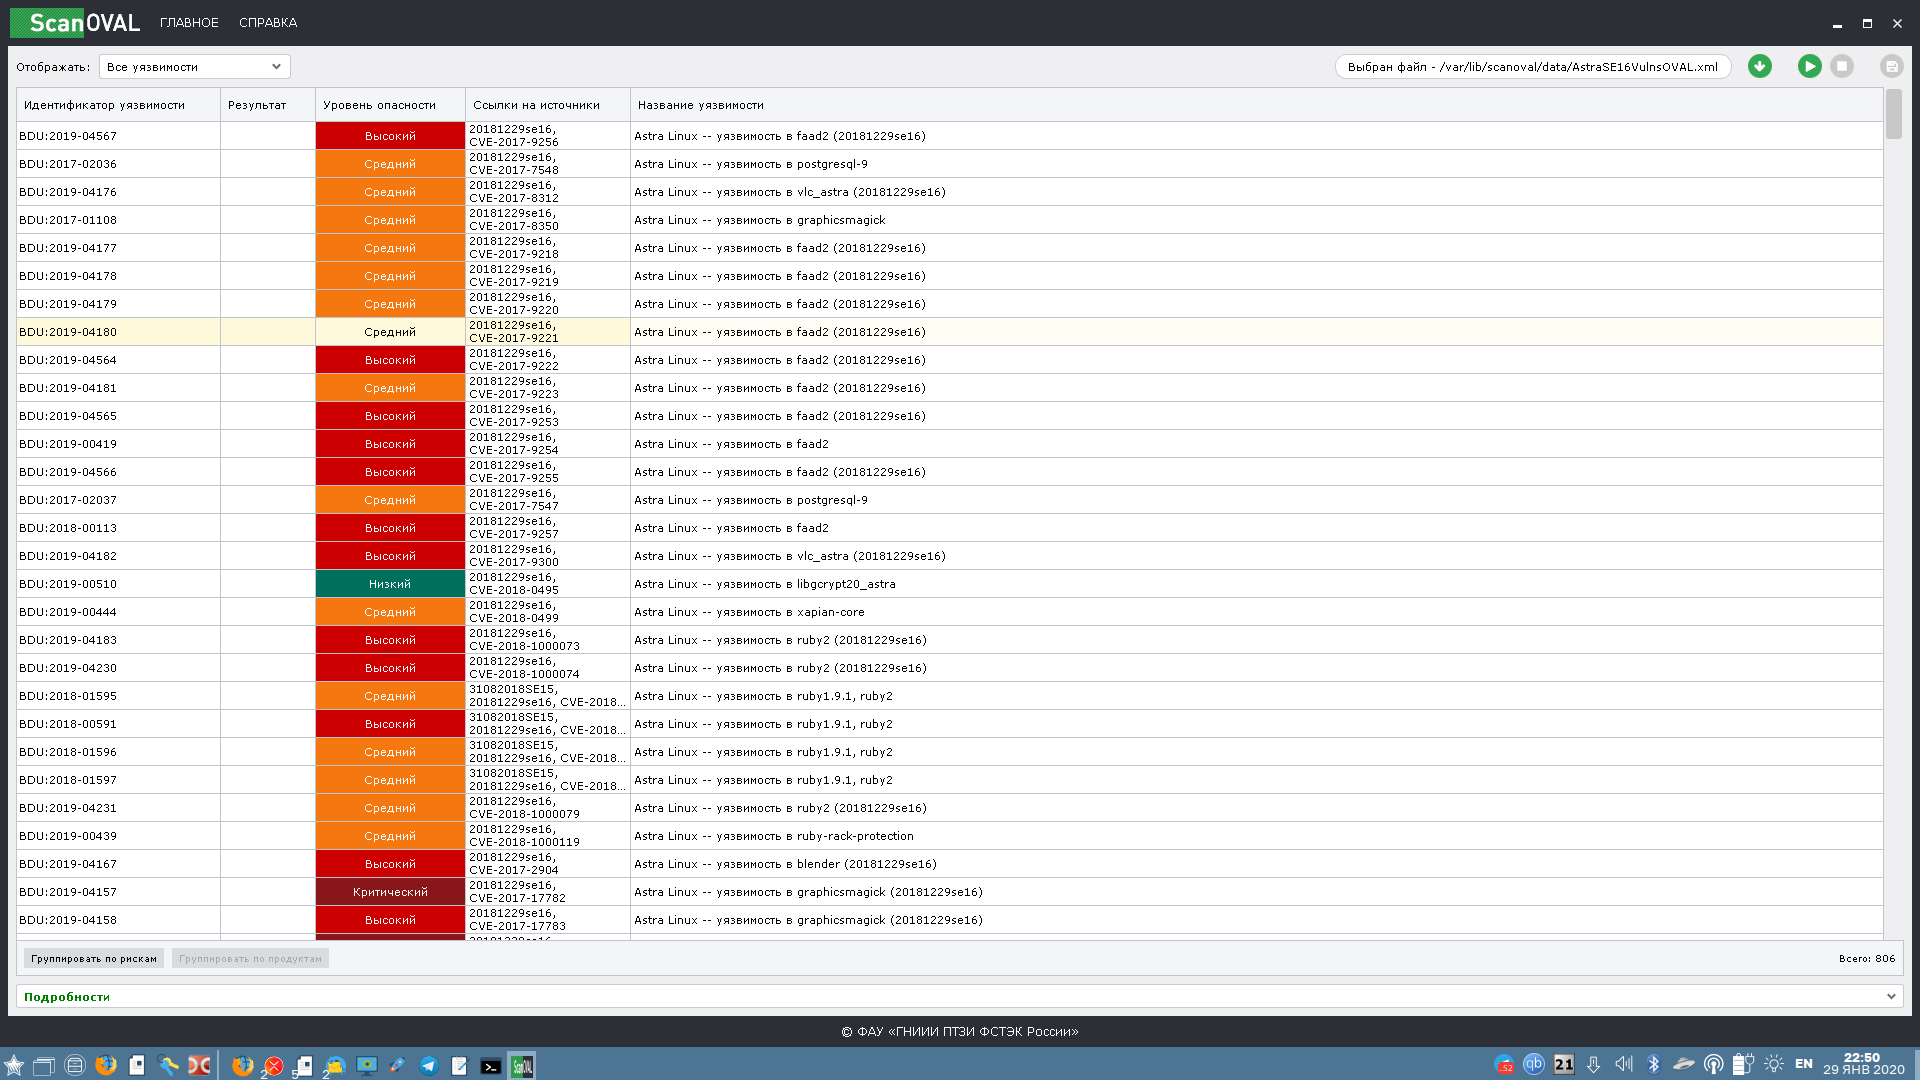Click the ScanOVAL taskbar window button
Screen dimensions: 1920x1080
[x=522, y=1066]
